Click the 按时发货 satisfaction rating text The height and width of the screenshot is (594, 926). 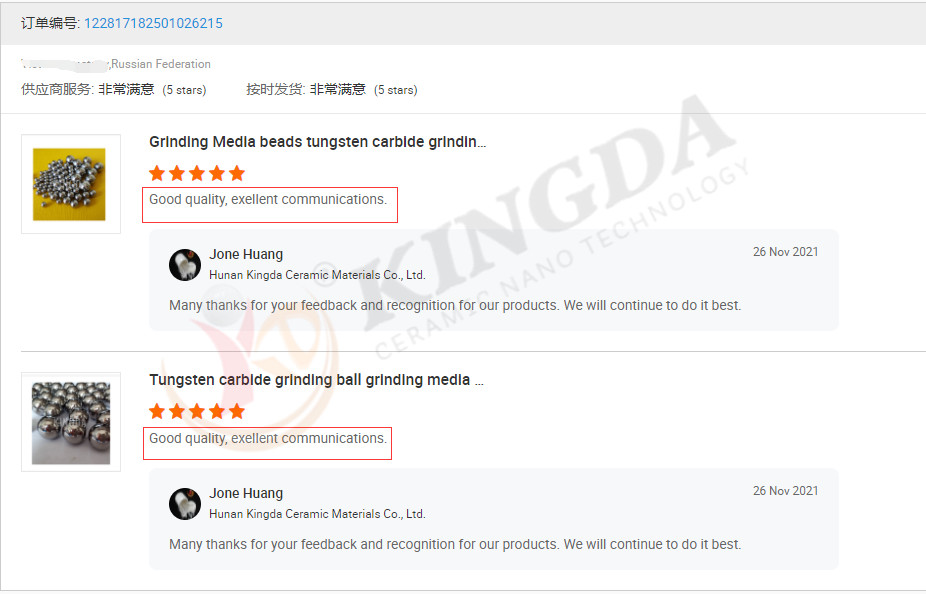pyautogui.click(x=337, y=89)
